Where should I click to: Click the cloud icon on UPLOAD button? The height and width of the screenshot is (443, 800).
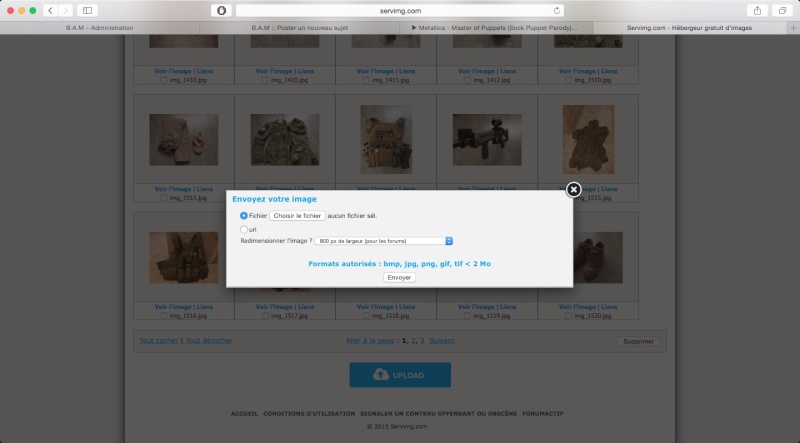click(381, 375)
